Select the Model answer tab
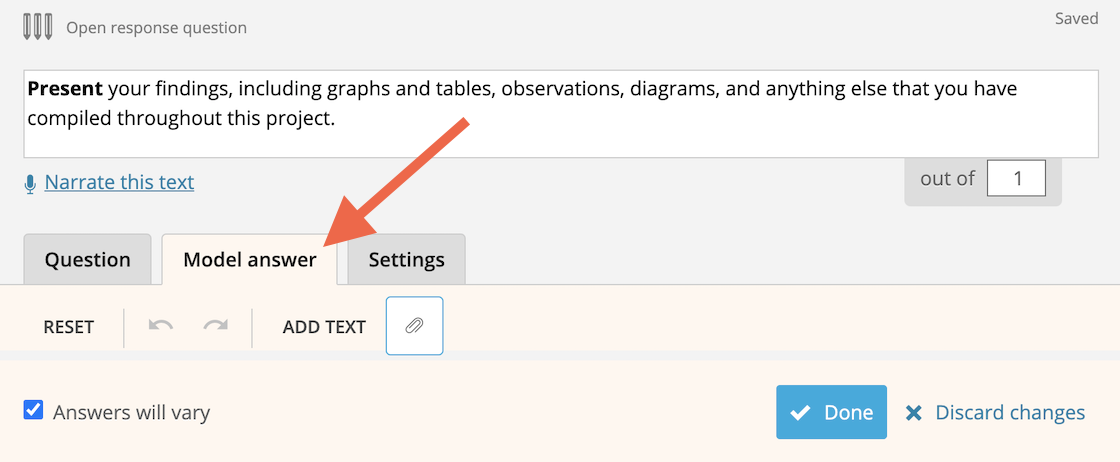This screenshot has height=462, width=1120. point(249,259)
